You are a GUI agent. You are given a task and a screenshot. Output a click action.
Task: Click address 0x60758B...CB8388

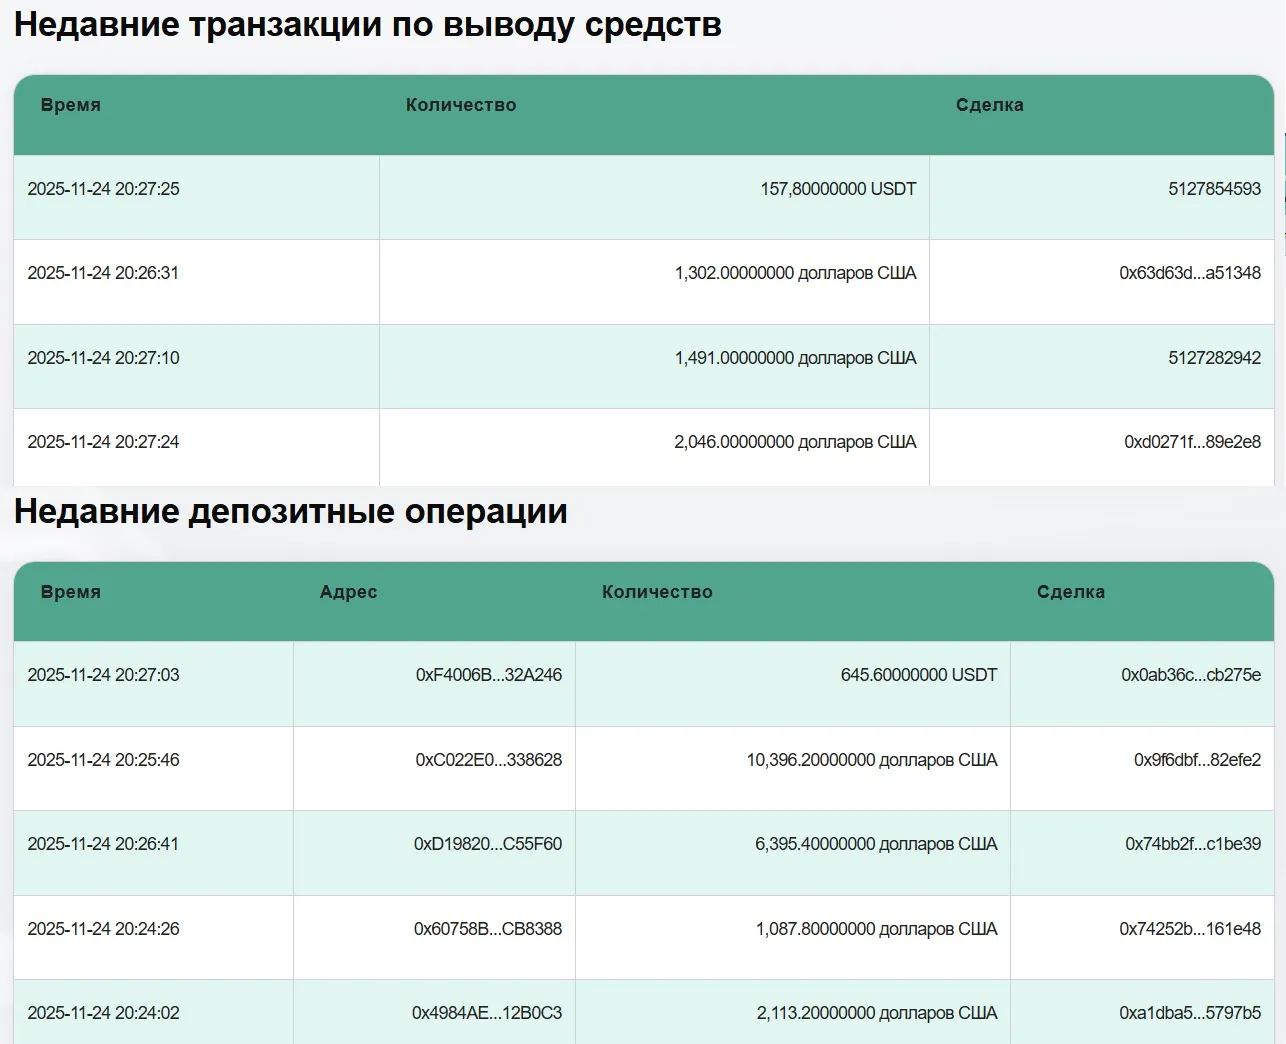(488, 929)
